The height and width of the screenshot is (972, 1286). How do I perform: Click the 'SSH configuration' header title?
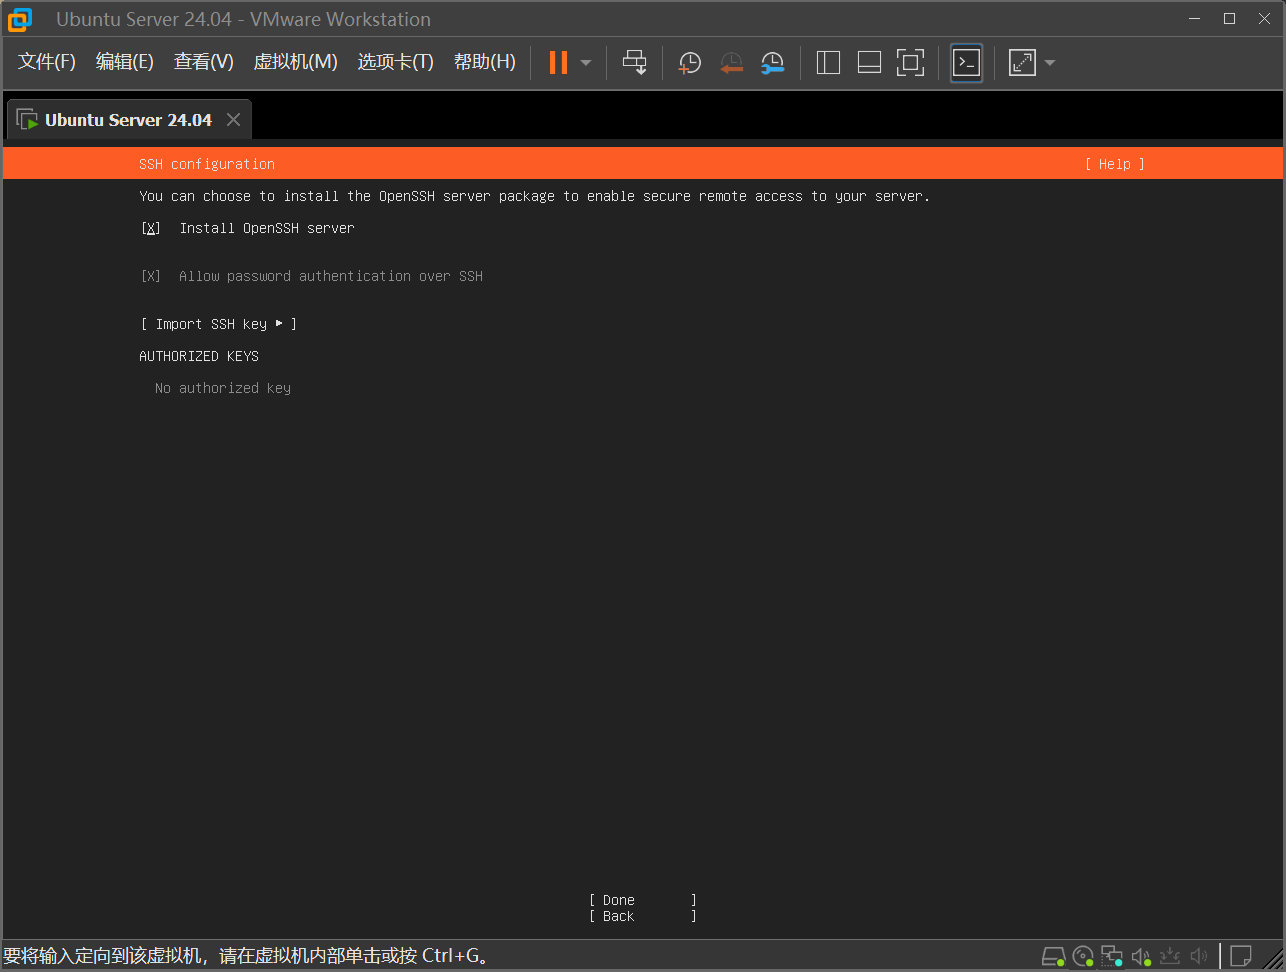click(x=207, y=164)
